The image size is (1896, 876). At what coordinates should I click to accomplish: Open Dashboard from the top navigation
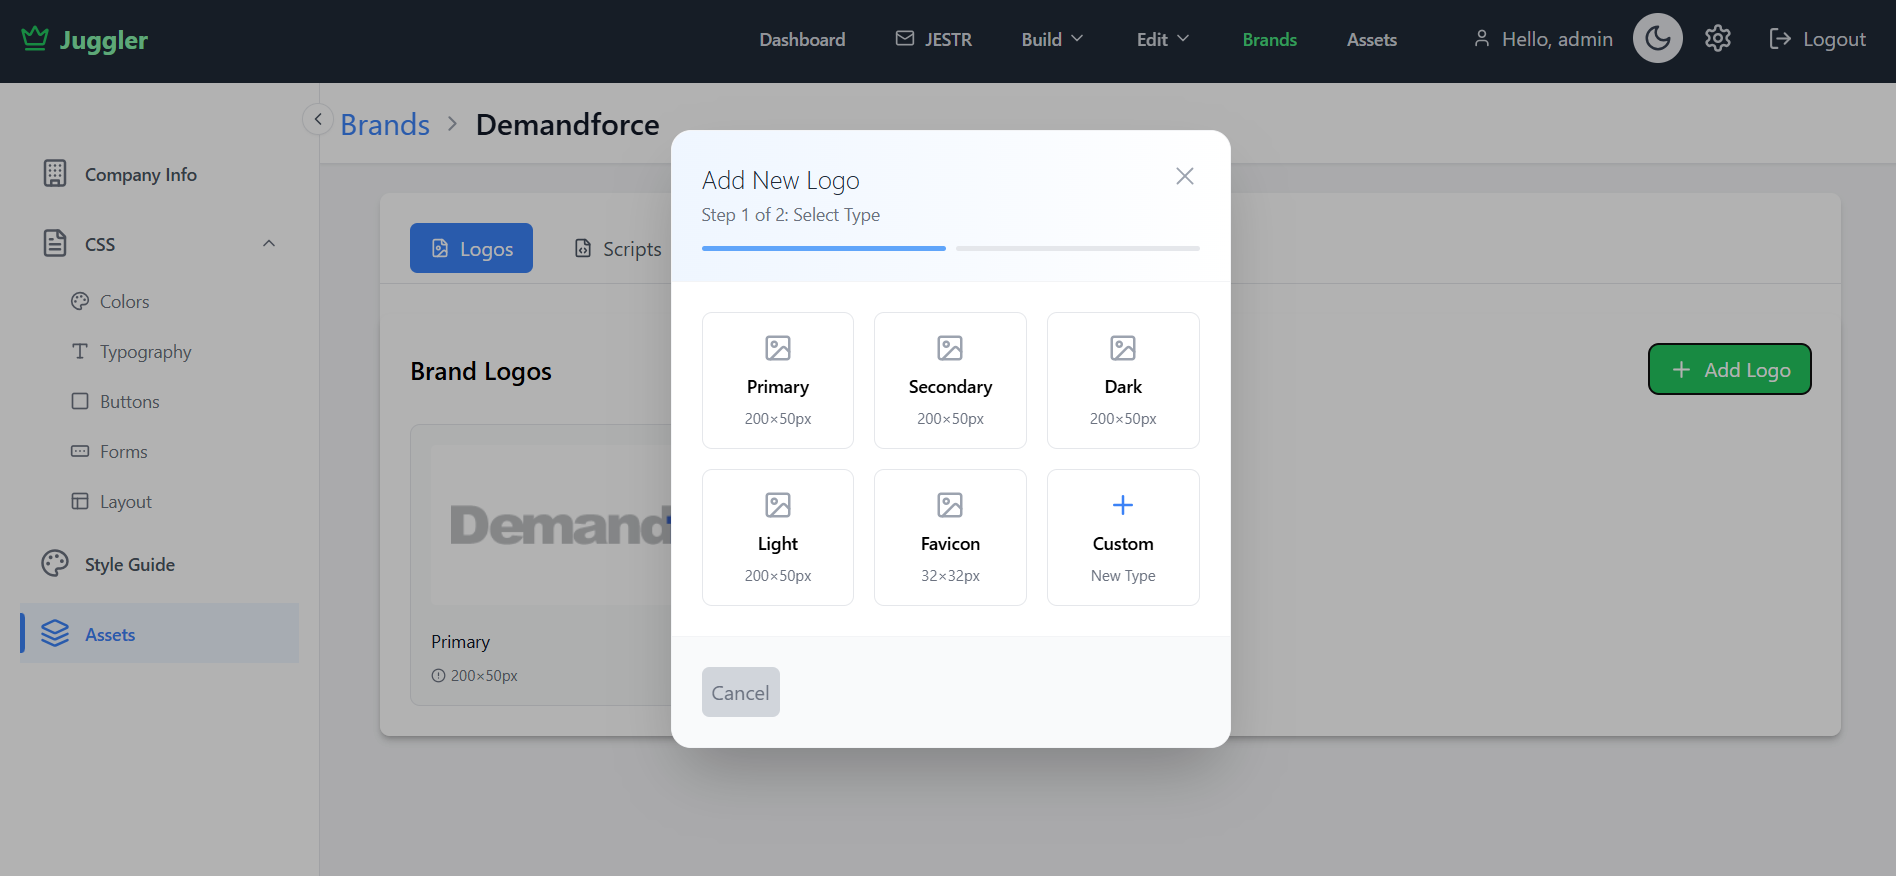tap(801, 39)
